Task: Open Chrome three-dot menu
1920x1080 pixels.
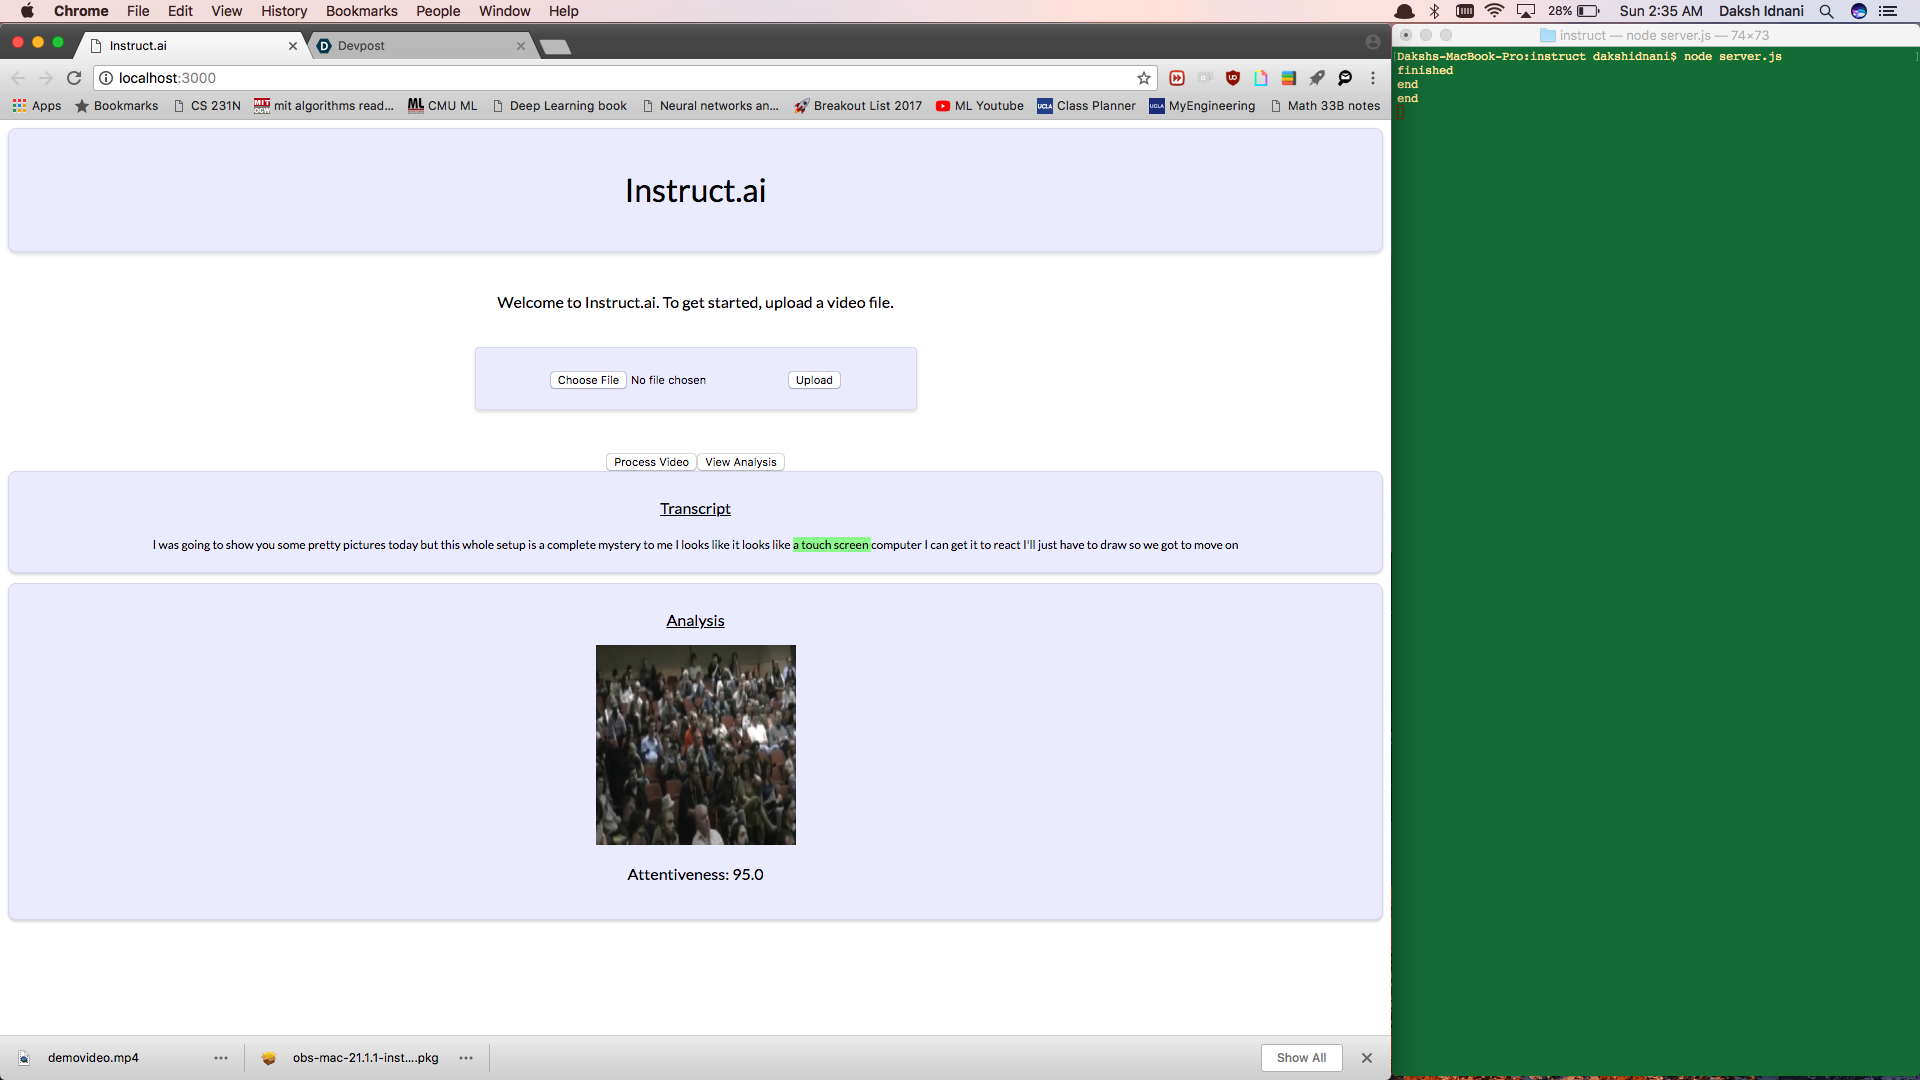Action: (x=1373, y=78)
